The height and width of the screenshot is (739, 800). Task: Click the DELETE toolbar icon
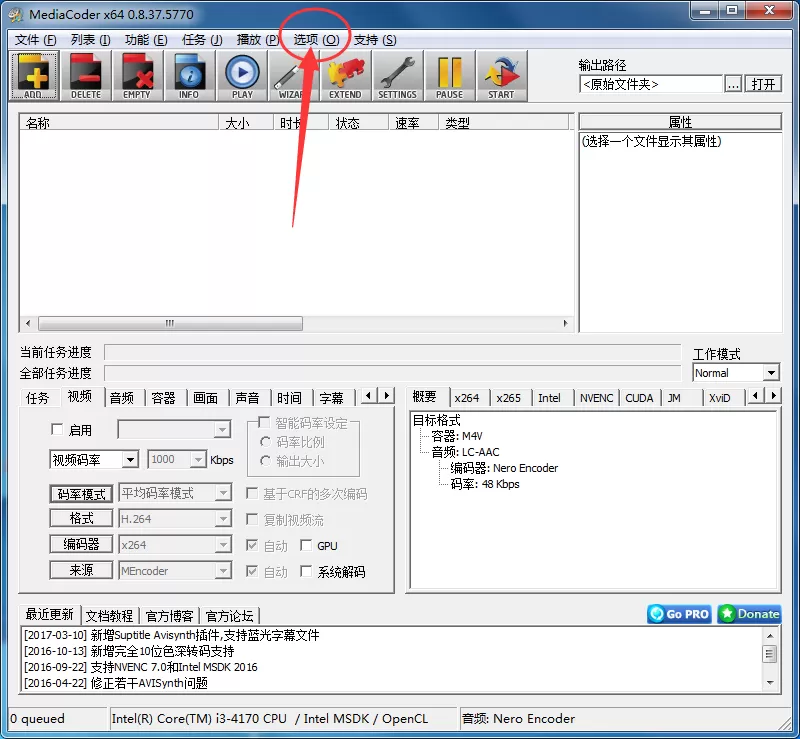pyautogui.click(x=86, y=76)
